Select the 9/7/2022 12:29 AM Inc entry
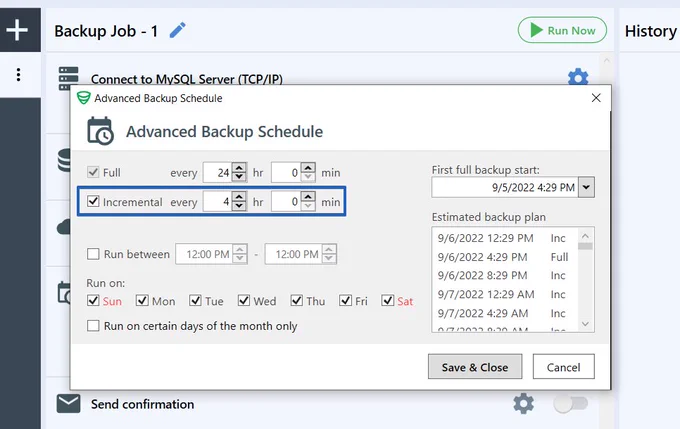Screen dimensions: 680x429 [505, 295]
